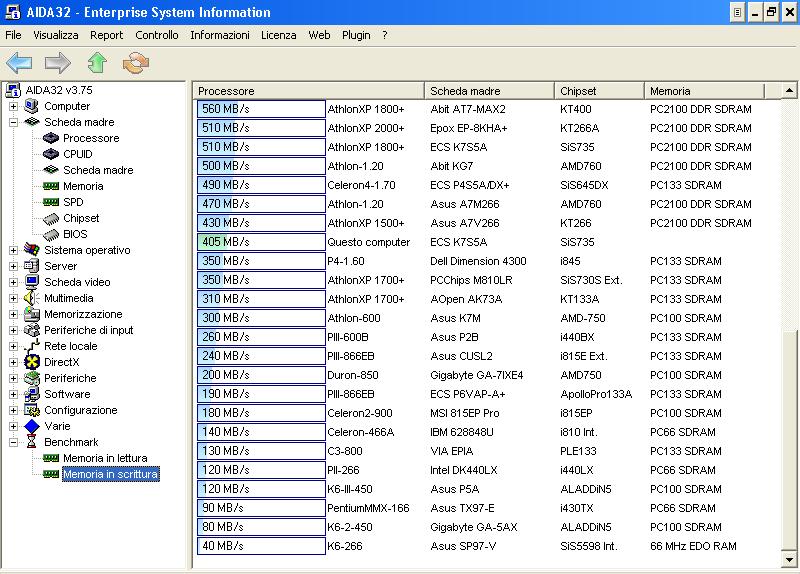Open the Controllo menu
The image size is (800, 574).
(157, 35)
